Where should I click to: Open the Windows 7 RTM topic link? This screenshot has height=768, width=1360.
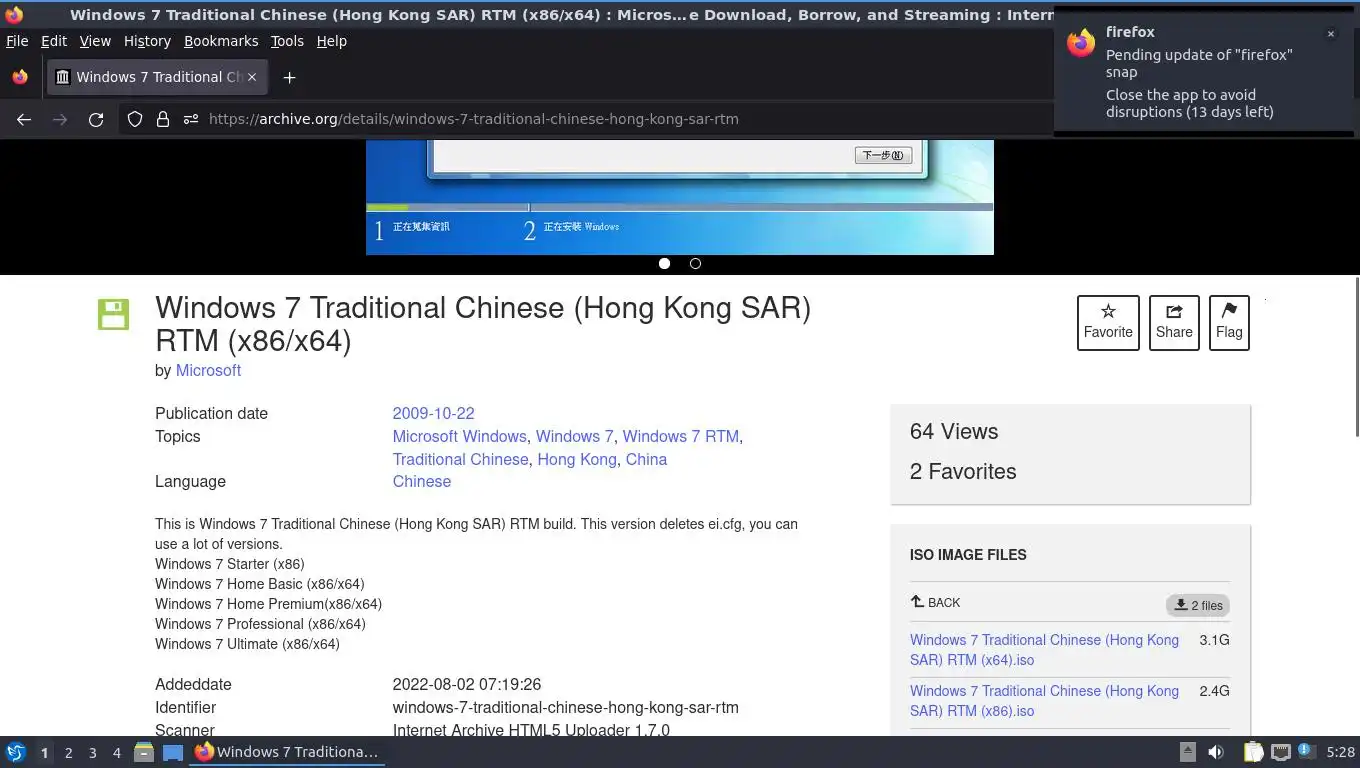coord(680,436)
